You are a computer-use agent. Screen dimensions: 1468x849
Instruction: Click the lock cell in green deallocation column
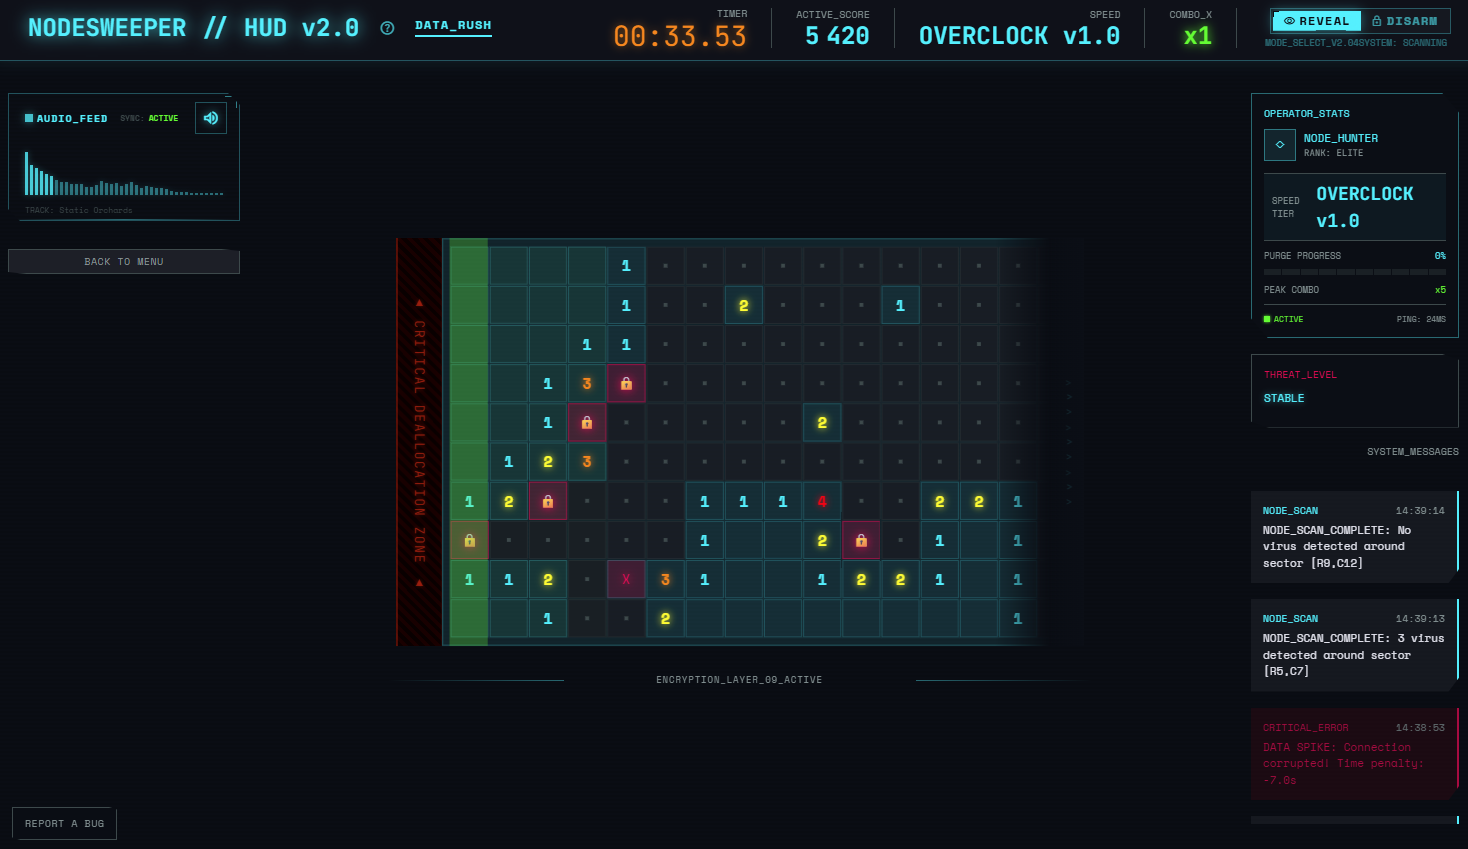coord(469,540)
